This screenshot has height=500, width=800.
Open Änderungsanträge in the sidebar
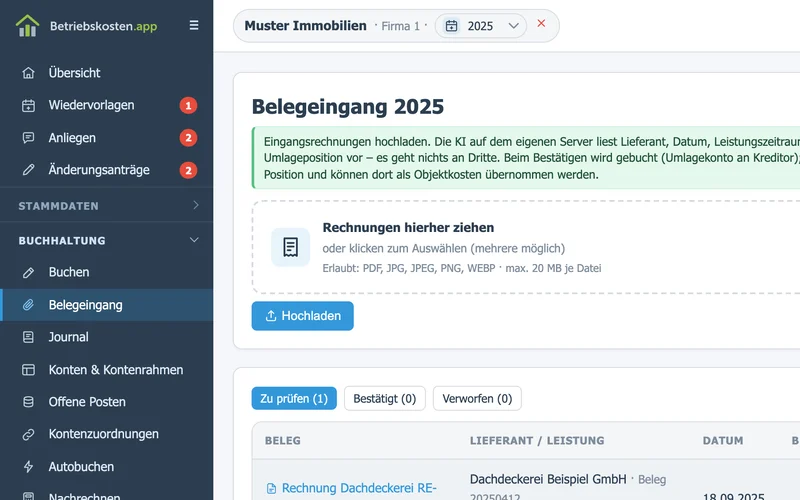tap(99, 170)
